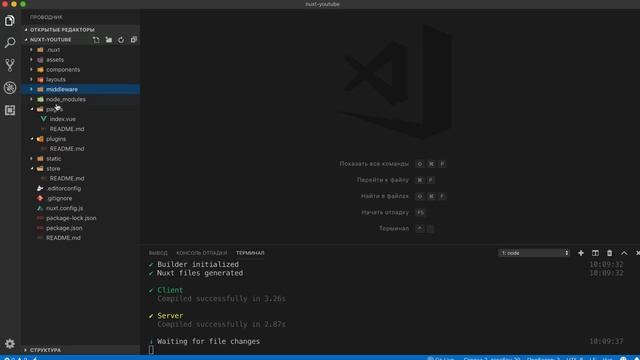Click the New Folder icon in explorer header
The image size is (640, 360).
pyautogui.click(x=109, y=40)
